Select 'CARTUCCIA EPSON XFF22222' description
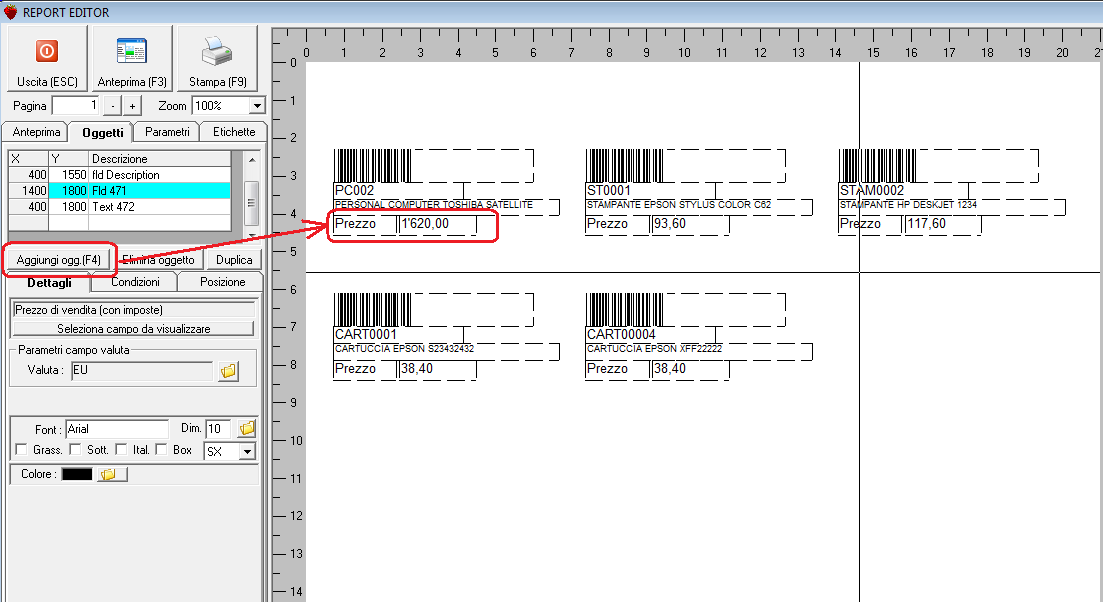1103x602 pixels. click(654, 349)
